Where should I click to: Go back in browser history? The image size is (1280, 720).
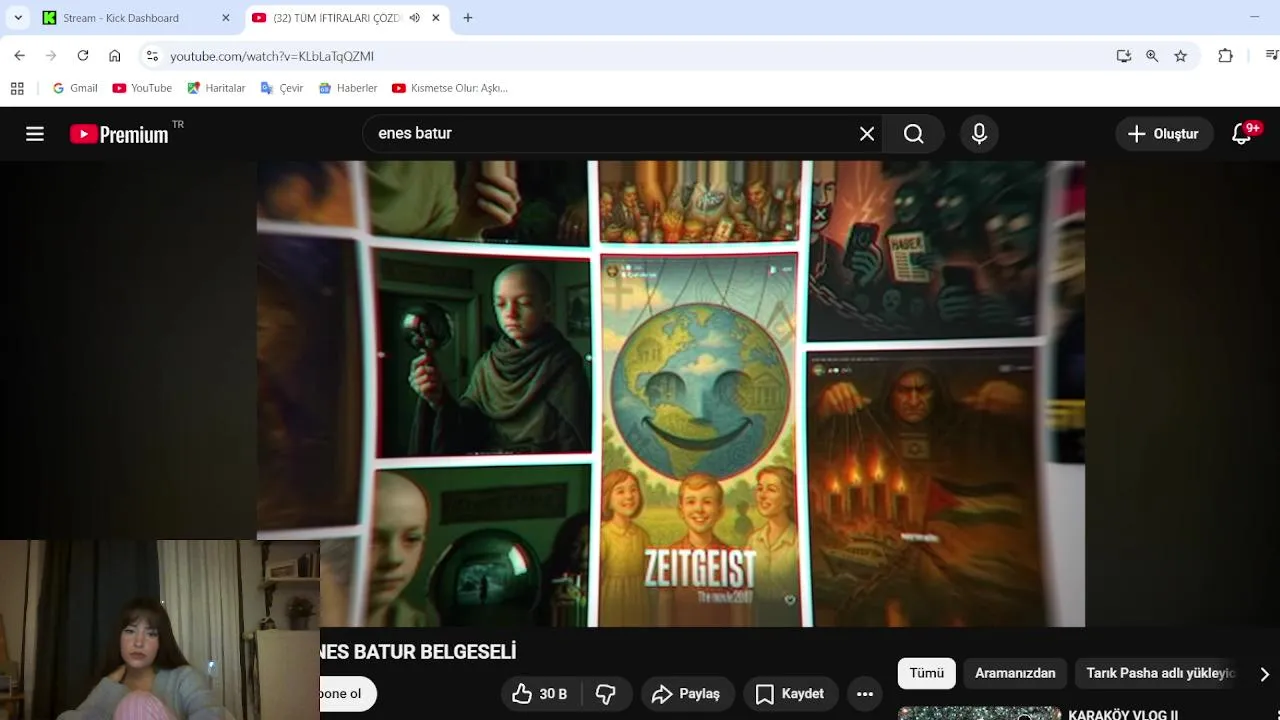[20, 56]
